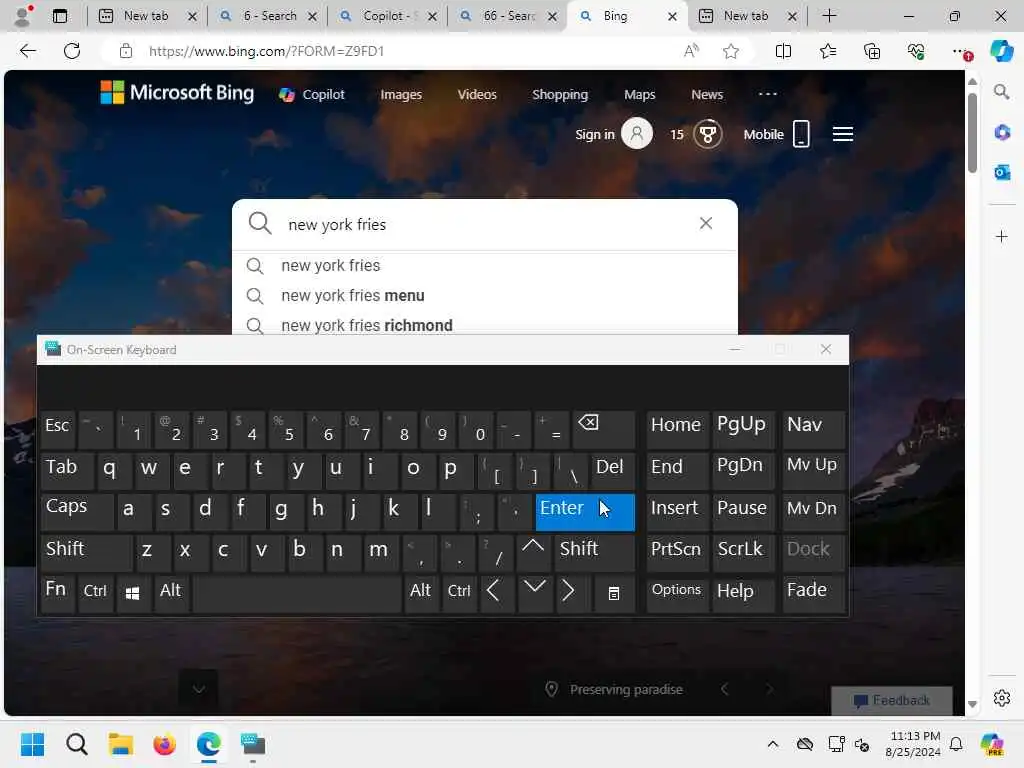The width and height of the screenshot is (1024, 768).
Task: Open Favorites list icon
Action: [827, 51]
